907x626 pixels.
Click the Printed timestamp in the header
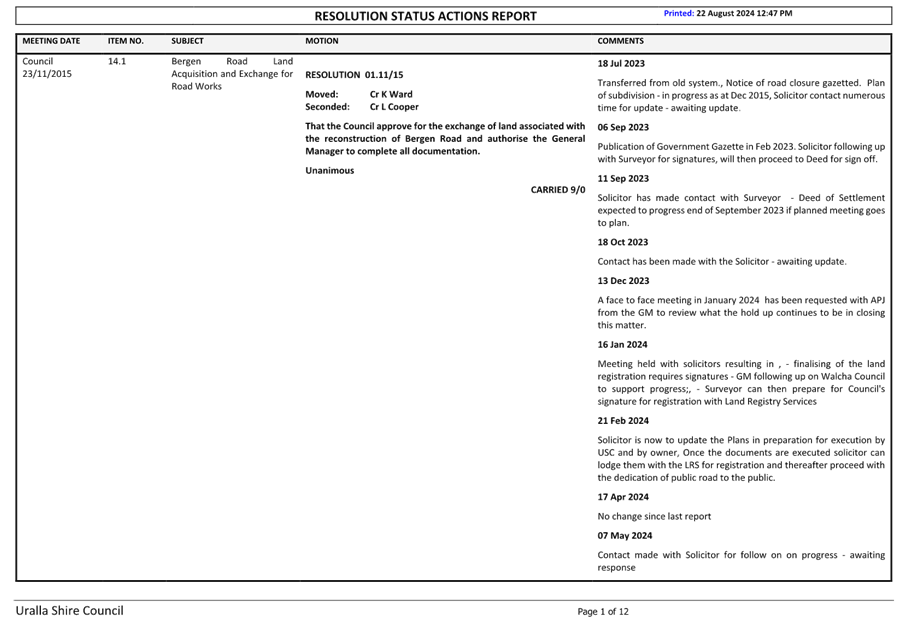[x=728, y=14]
